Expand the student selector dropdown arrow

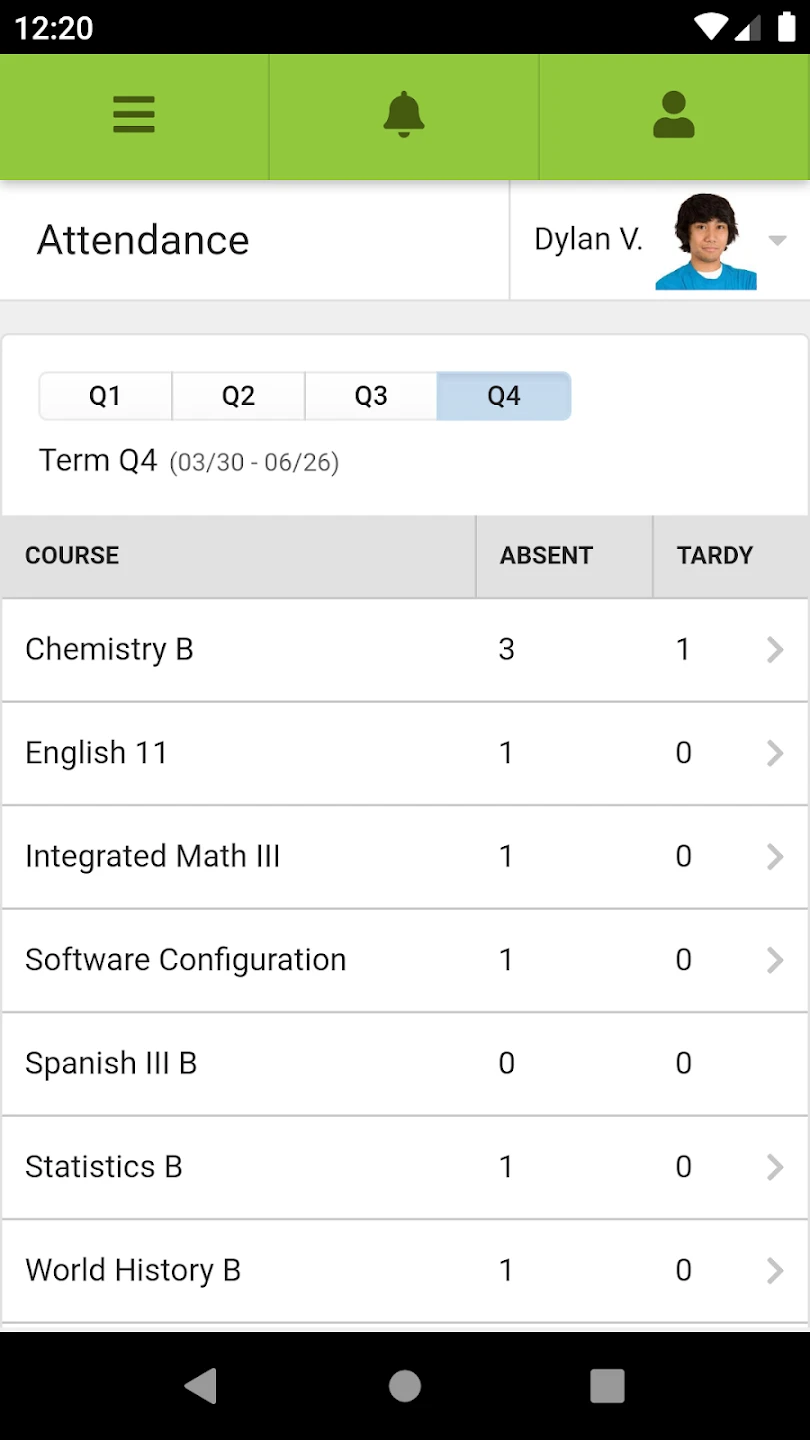pos(777,241)
